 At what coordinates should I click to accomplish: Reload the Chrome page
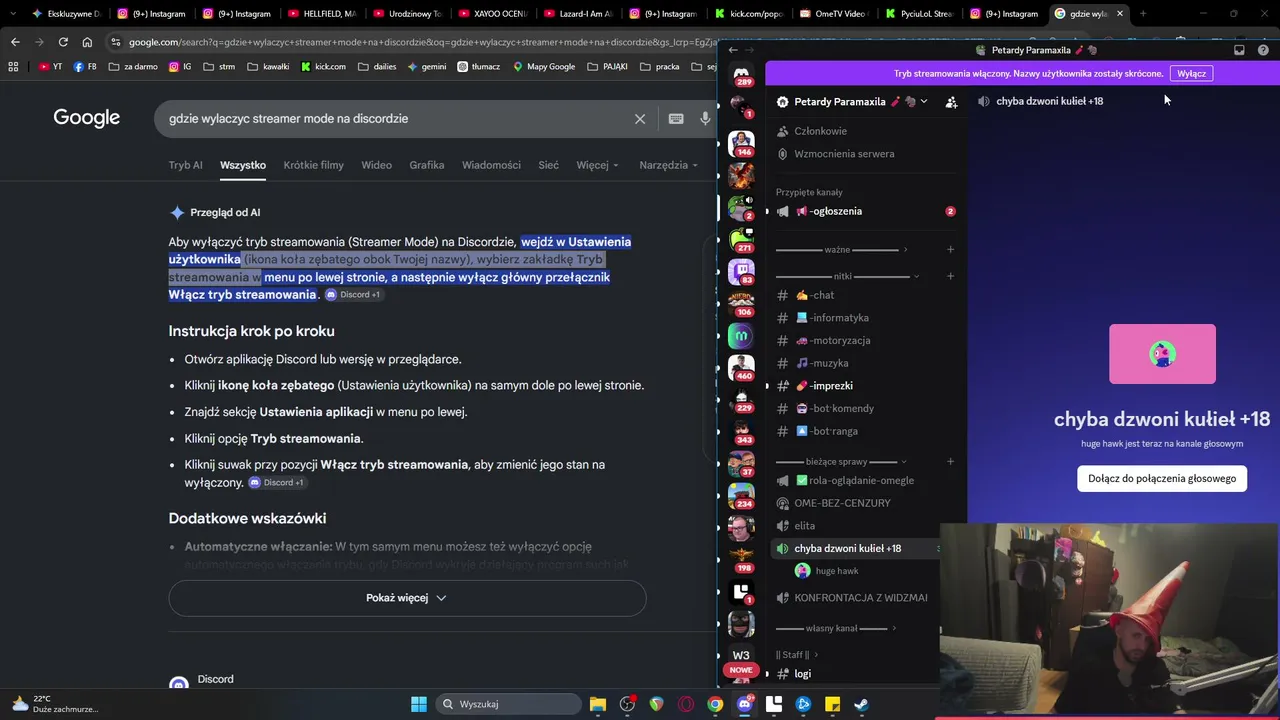coord(63,42)
